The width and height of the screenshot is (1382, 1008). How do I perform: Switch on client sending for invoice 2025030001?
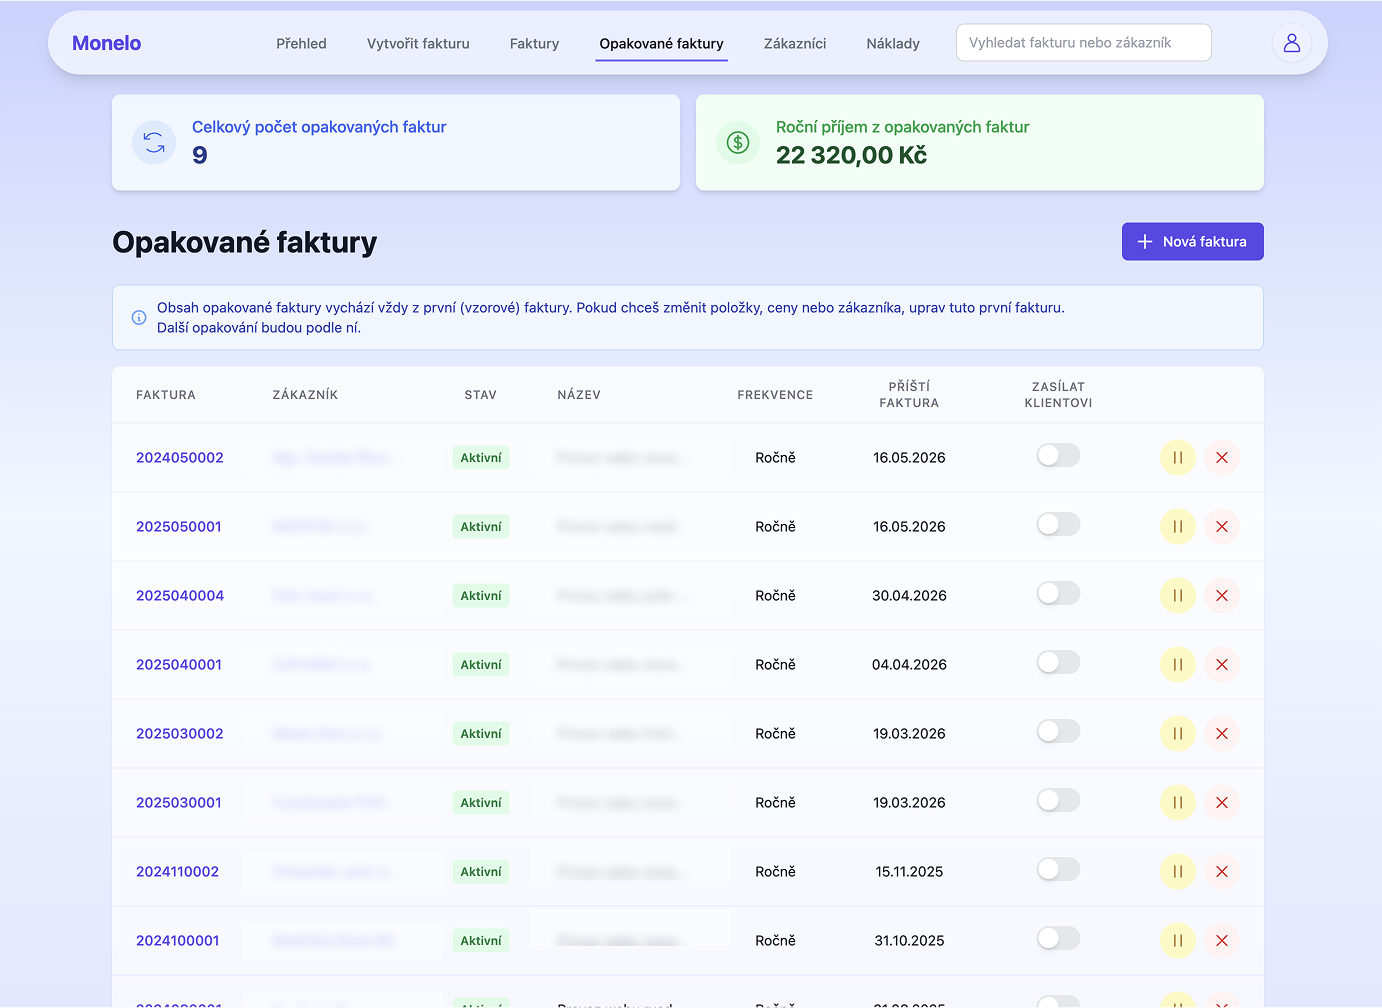tap(1058, 801)
